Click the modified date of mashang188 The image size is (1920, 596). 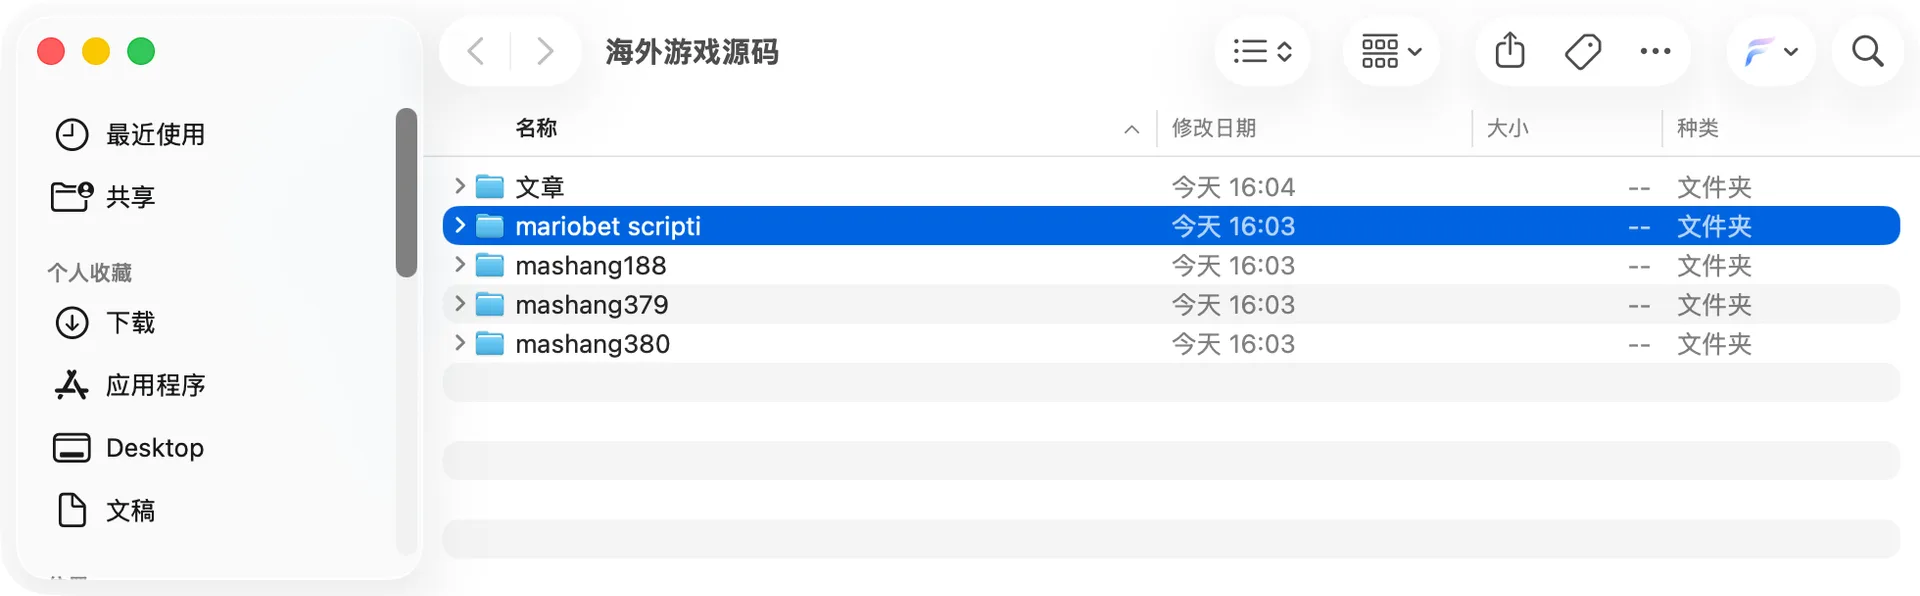(1233, 265)
